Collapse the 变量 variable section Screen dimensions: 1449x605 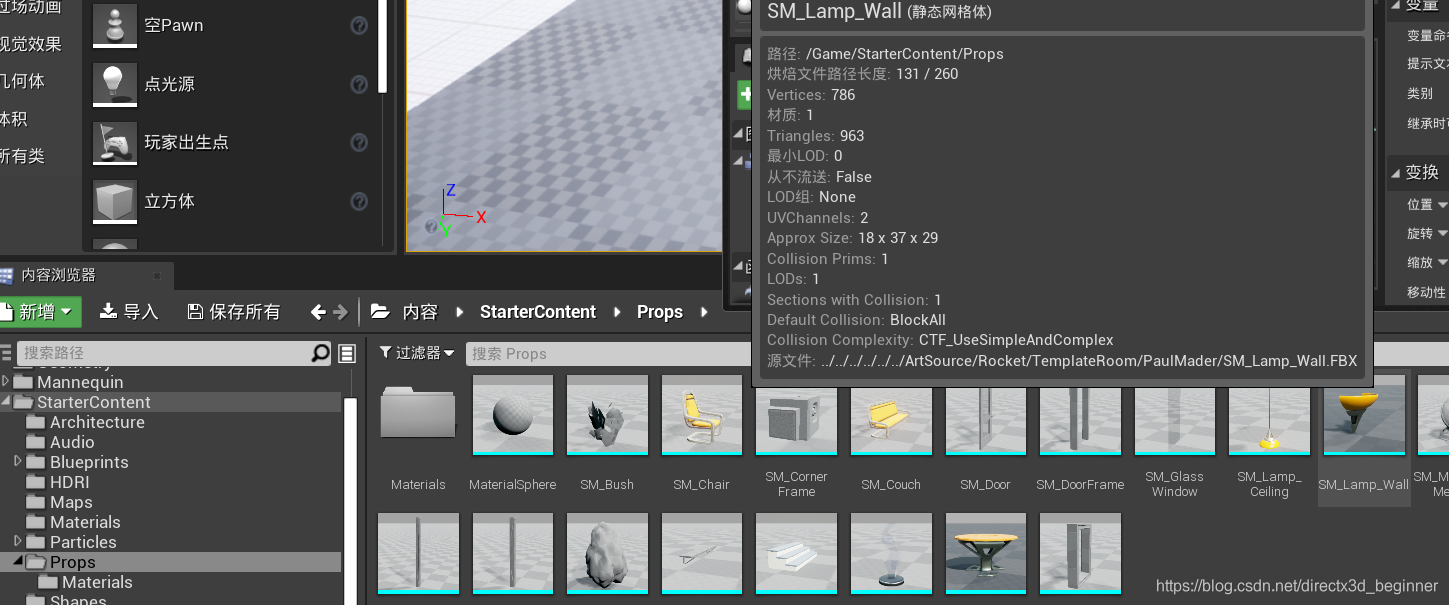1396,5
